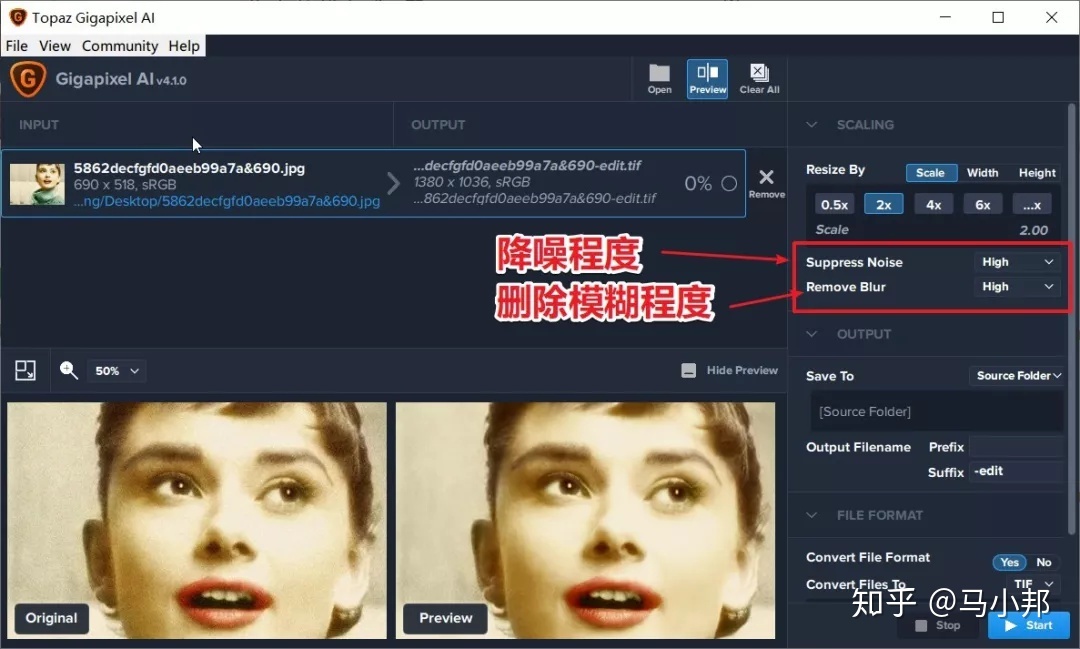Viewport: 1080px width, 649px height.
Task: Click the Hide Preview label
Action: (x=742, y=371)
